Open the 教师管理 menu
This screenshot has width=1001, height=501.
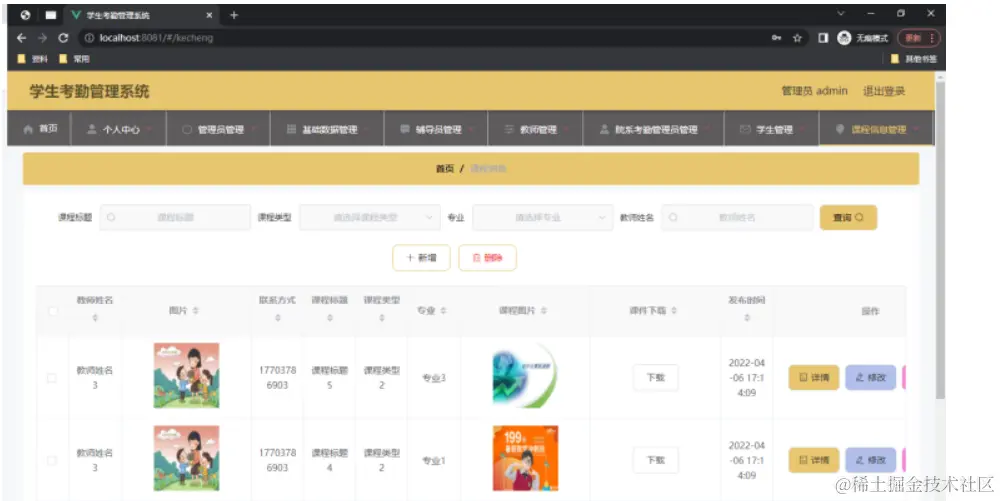click(535, 129)
